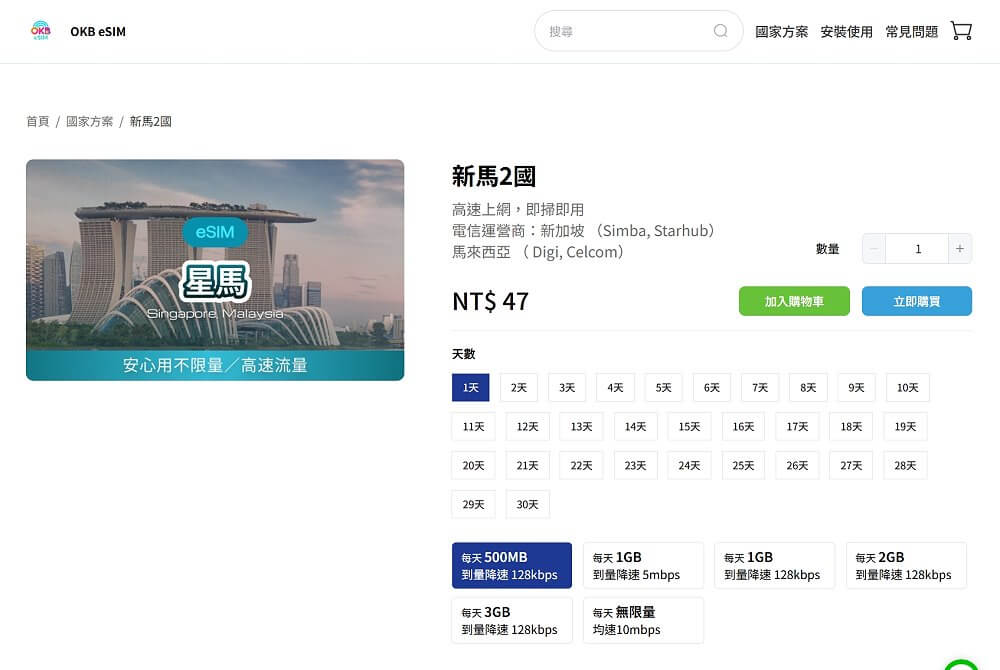1000x670 pixels.
Task: Select the 8天 duration option
Action: (808, 388)
